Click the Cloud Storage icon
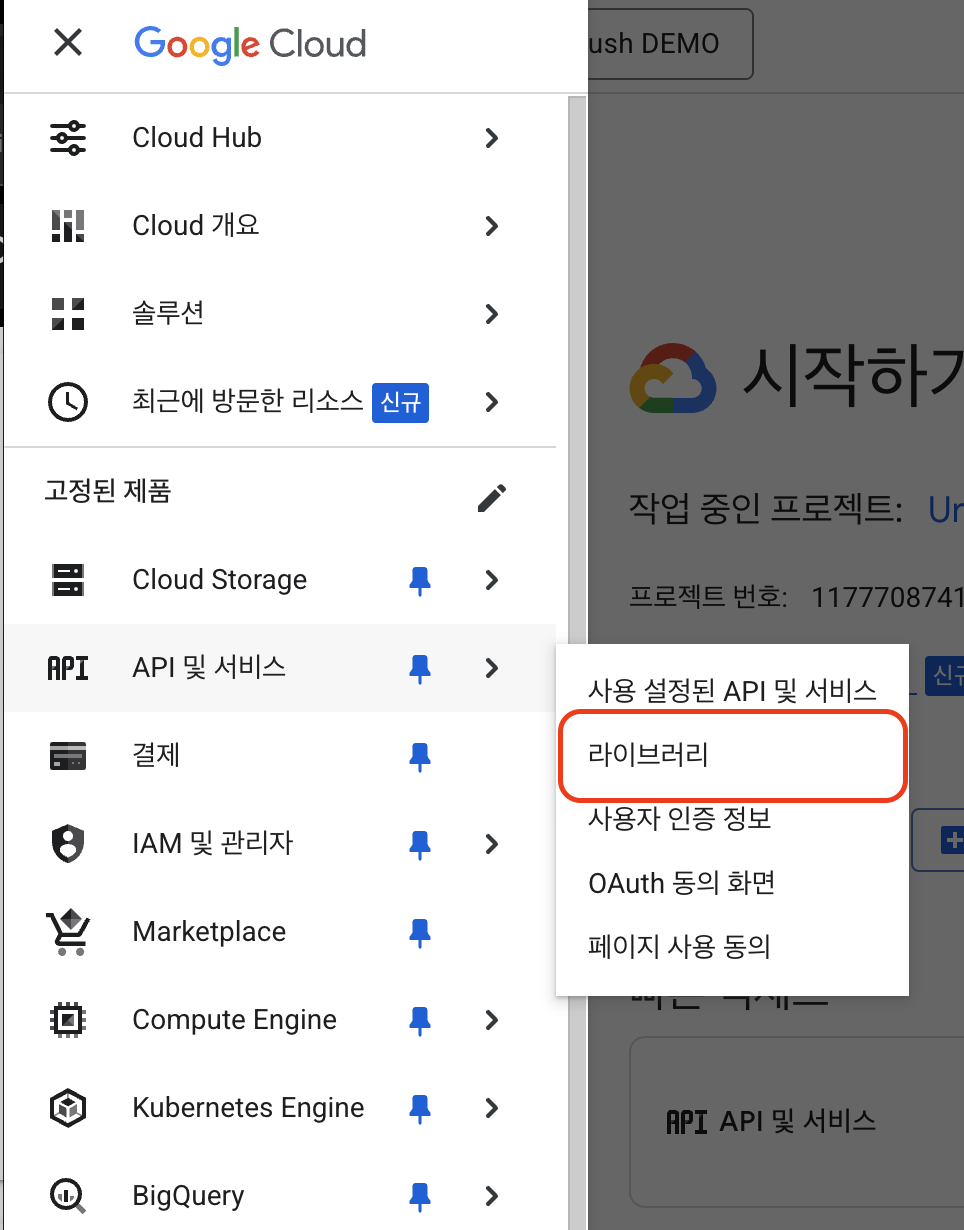964x1230 pixels. click(x=68, y=580)
